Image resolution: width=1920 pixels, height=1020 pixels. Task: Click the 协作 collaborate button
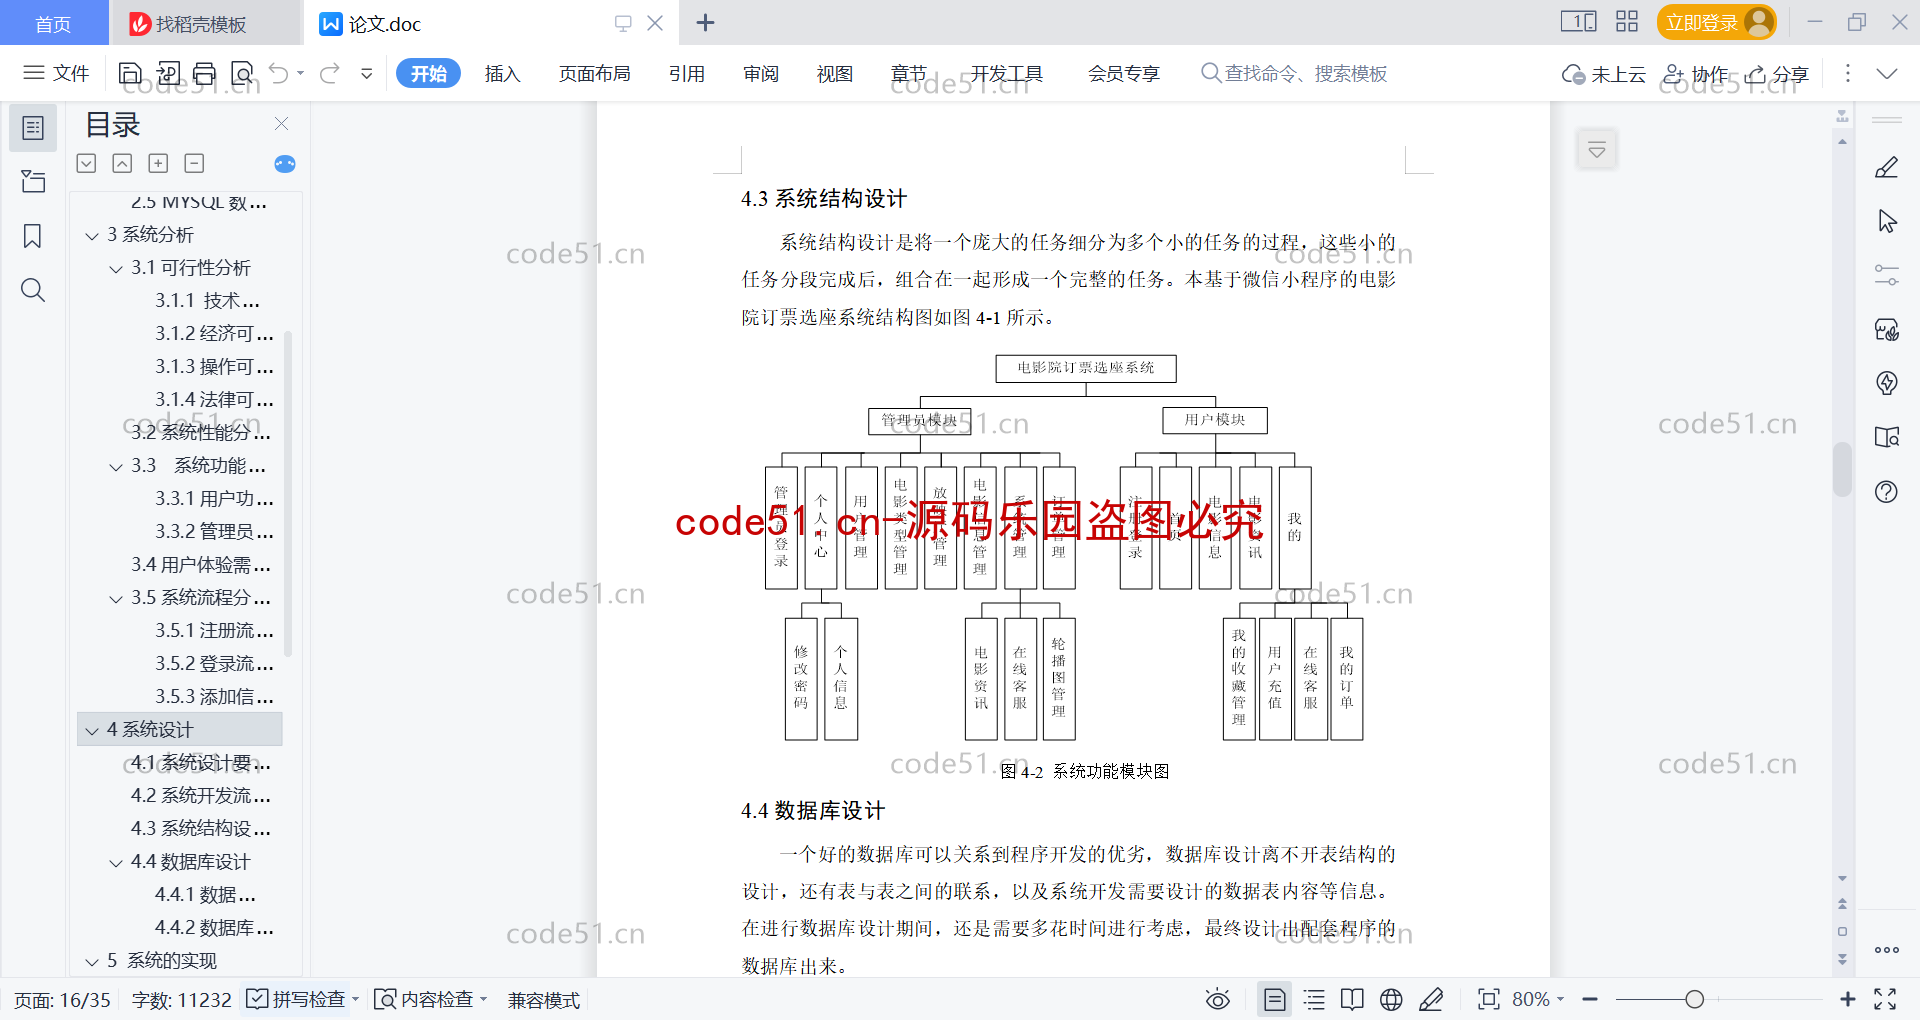(x=1696, y=74)
